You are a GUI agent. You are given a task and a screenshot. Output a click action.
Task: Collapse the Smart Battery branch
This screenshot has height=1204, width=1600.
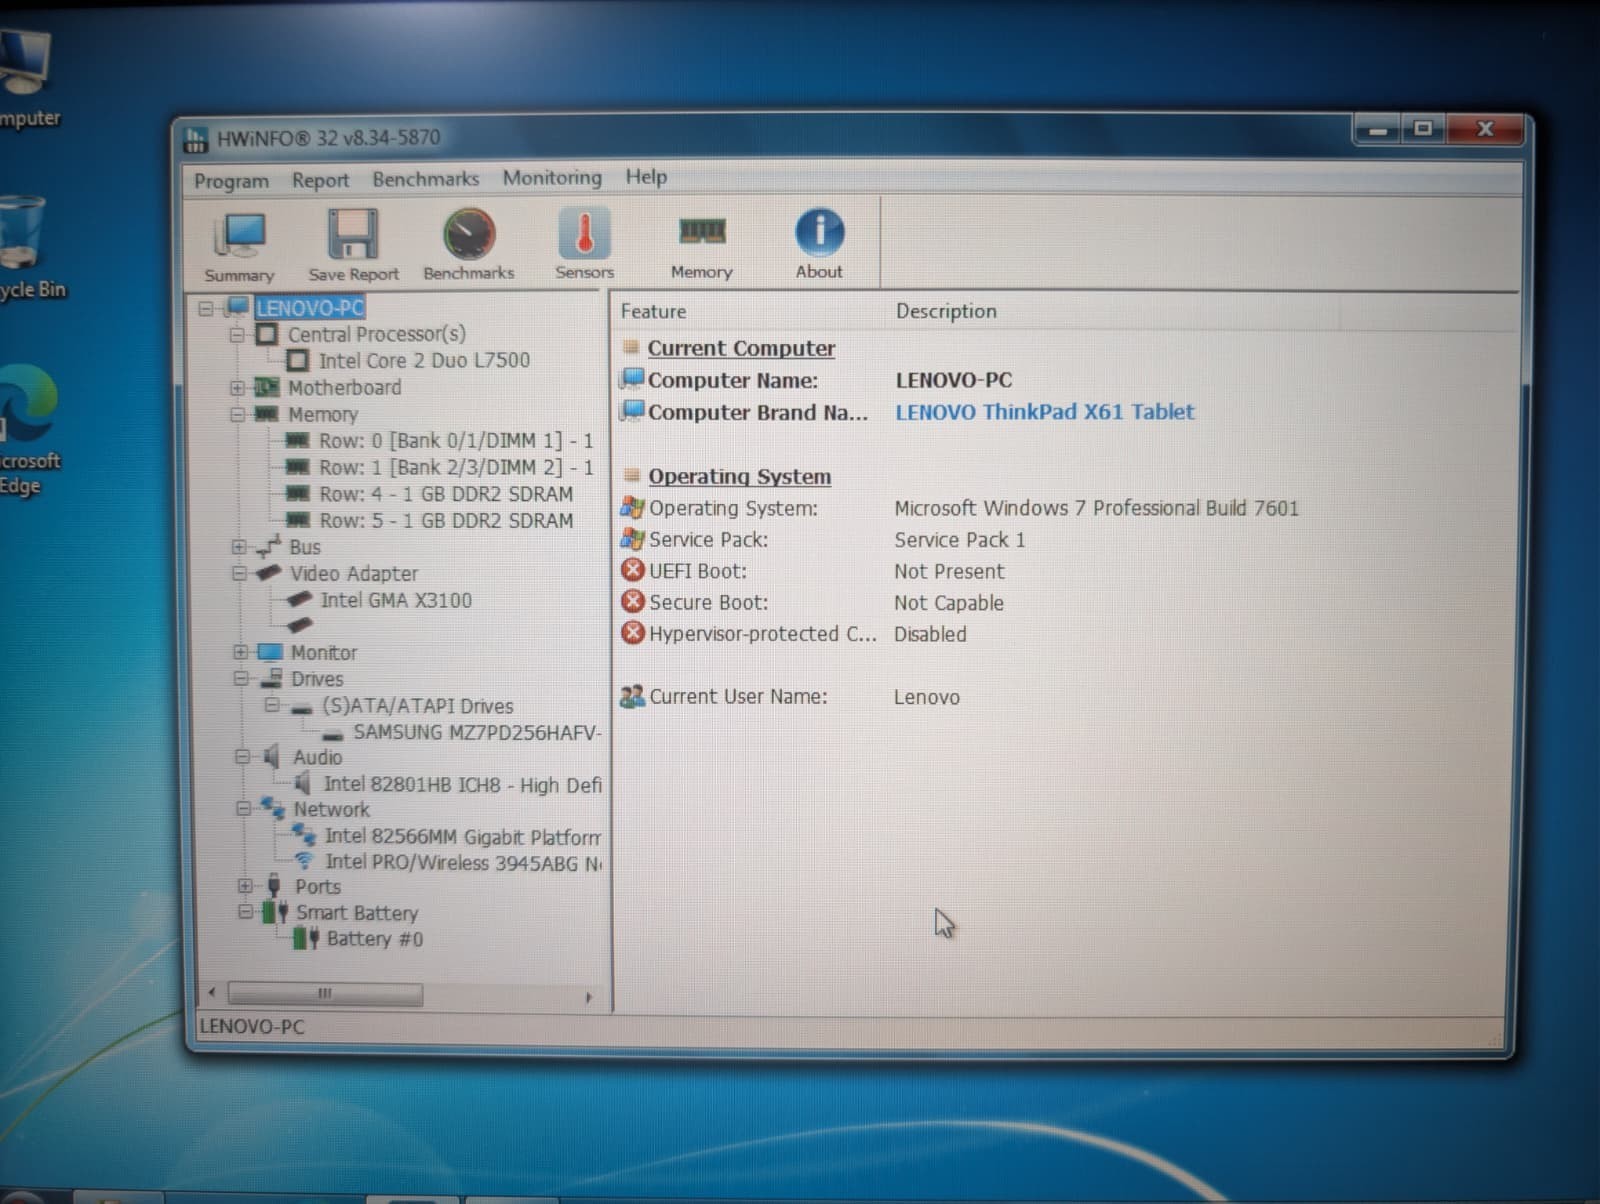pyautogui.click(x=245, y=912)
